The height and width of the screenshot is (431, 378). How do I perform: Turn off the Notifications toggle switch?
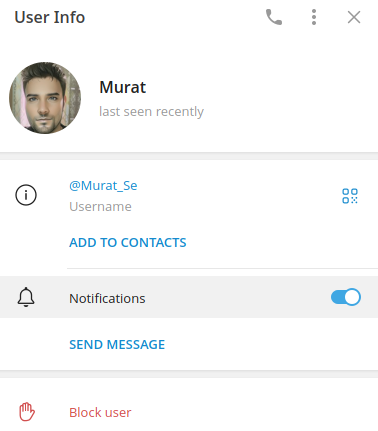tap(346, 297)
